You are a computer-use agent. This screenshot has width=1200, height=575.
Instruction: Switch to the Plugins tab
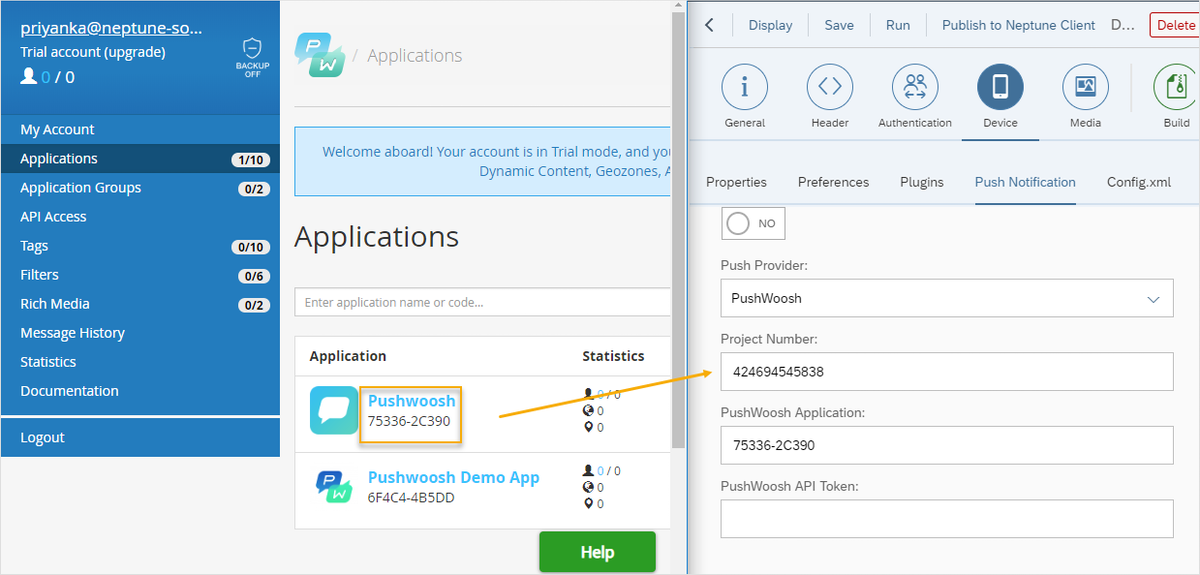[921, 182]
